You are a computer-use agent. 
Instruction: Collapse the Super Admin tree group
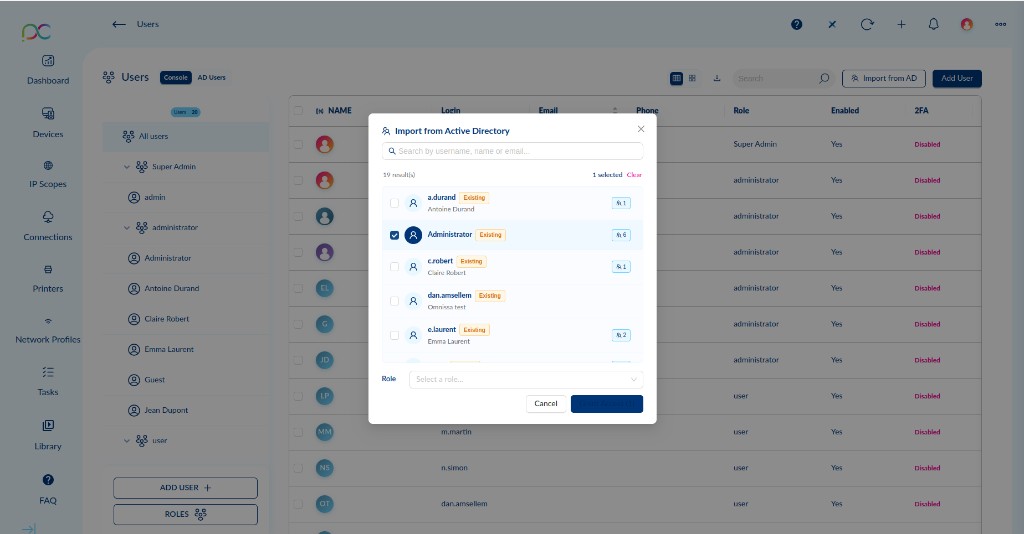pos(127,167)
